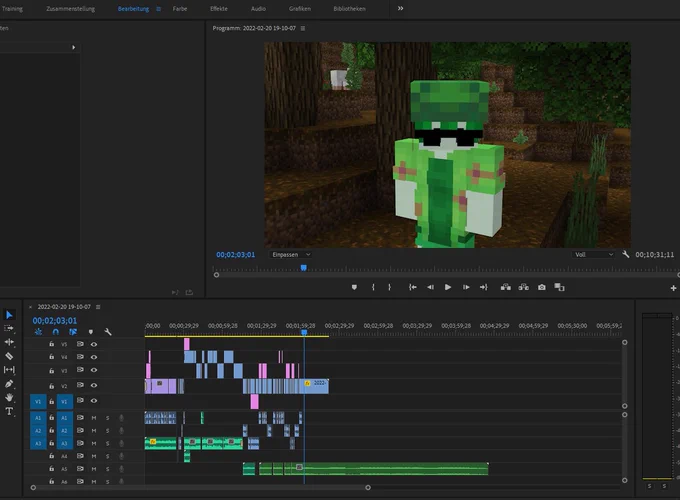Hide track V5 with eye icon

pos(94,344)
